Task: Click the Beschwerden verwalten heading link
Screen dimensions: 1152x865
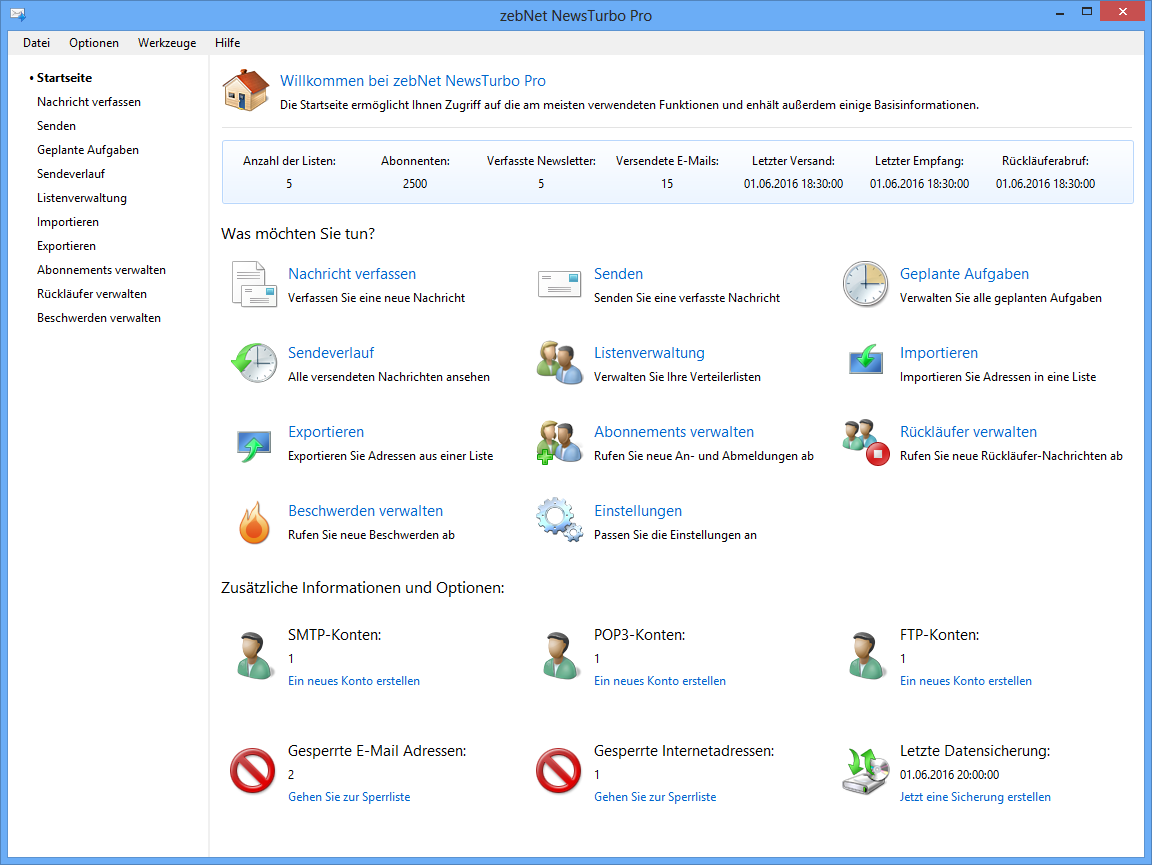Action: point(365,511)
